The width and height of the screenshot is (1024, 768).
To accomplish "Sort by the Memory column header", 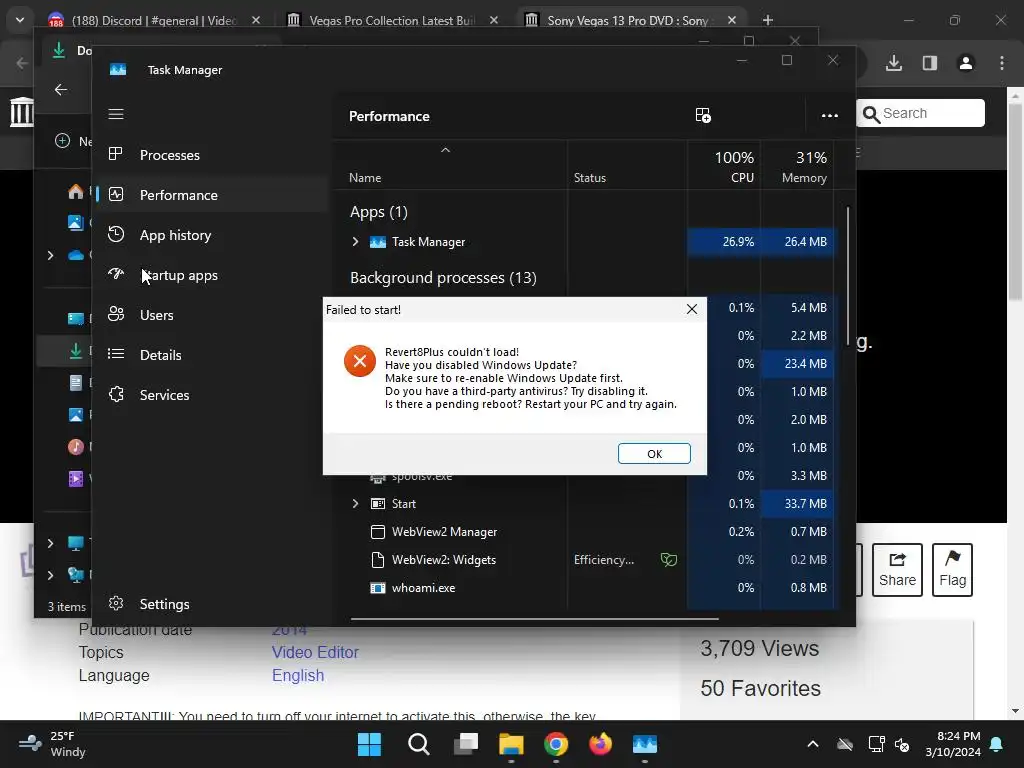I will (797, 167).
